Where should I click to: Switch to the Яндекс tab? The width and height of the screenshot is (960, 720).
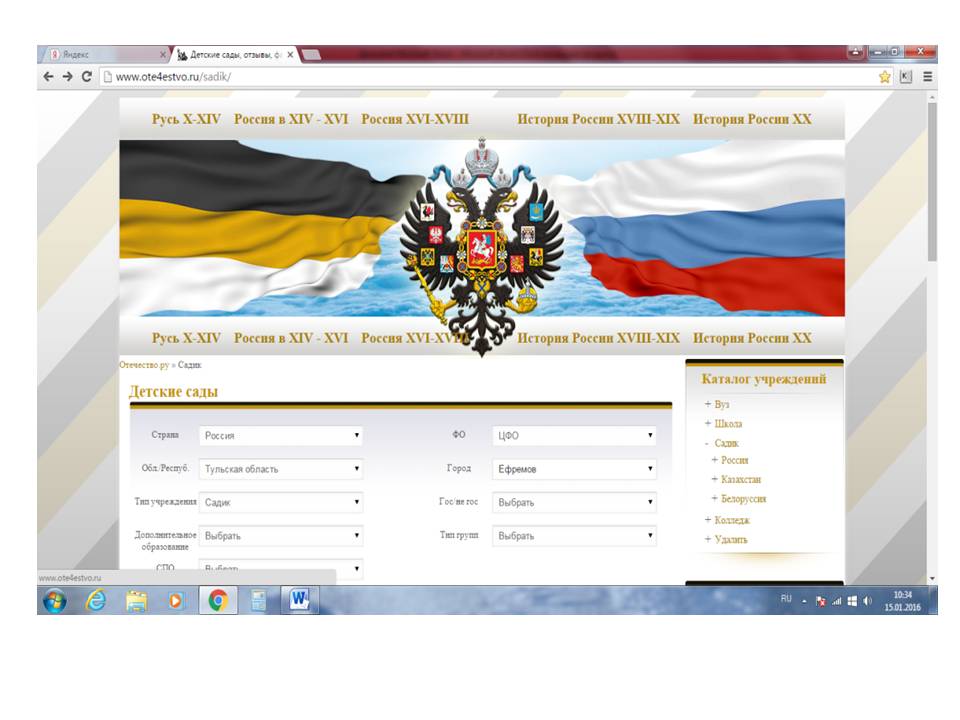(104, 54)
